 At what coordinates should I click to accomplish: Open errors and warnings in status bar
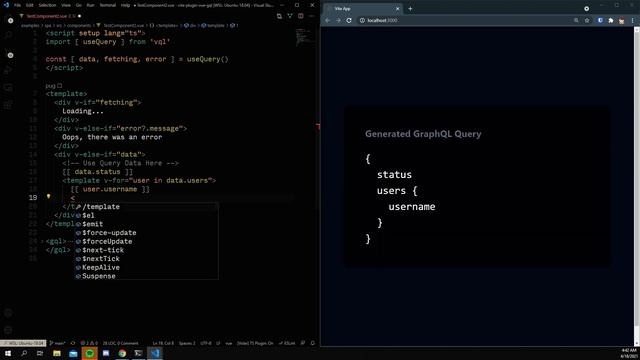pos(89,343)
